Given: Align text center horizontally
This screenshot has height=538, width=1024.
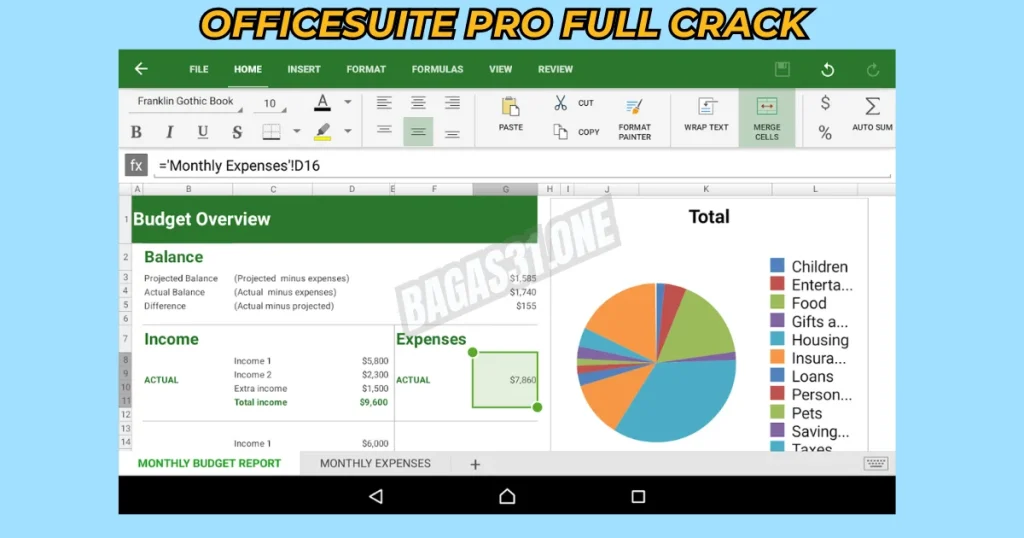Looking at the screenshot, I should [418, 103].
